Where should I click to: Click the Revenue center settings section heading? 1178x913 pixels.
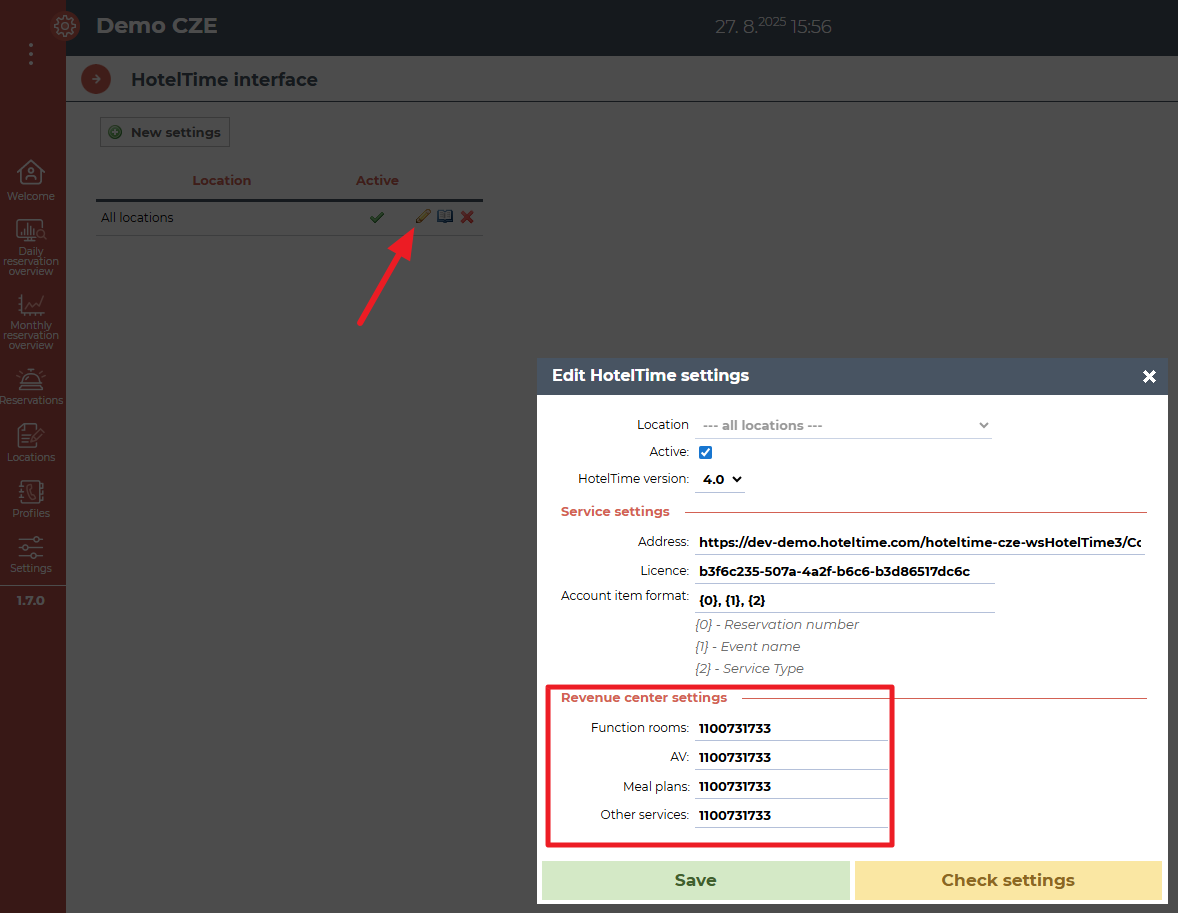(644, 697)
